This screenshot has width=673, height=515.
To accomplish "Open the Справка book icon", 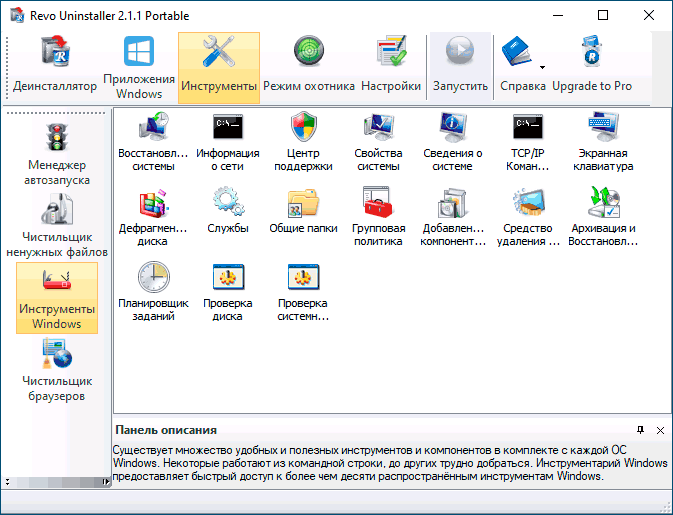I will (517, 52).
